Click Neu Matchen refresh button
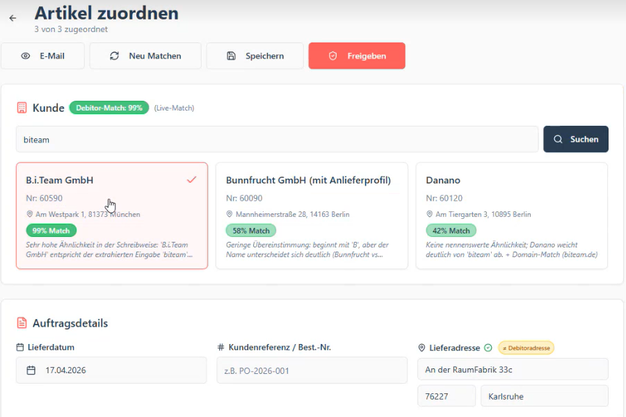Screen dimensions: 626x417 146,56
